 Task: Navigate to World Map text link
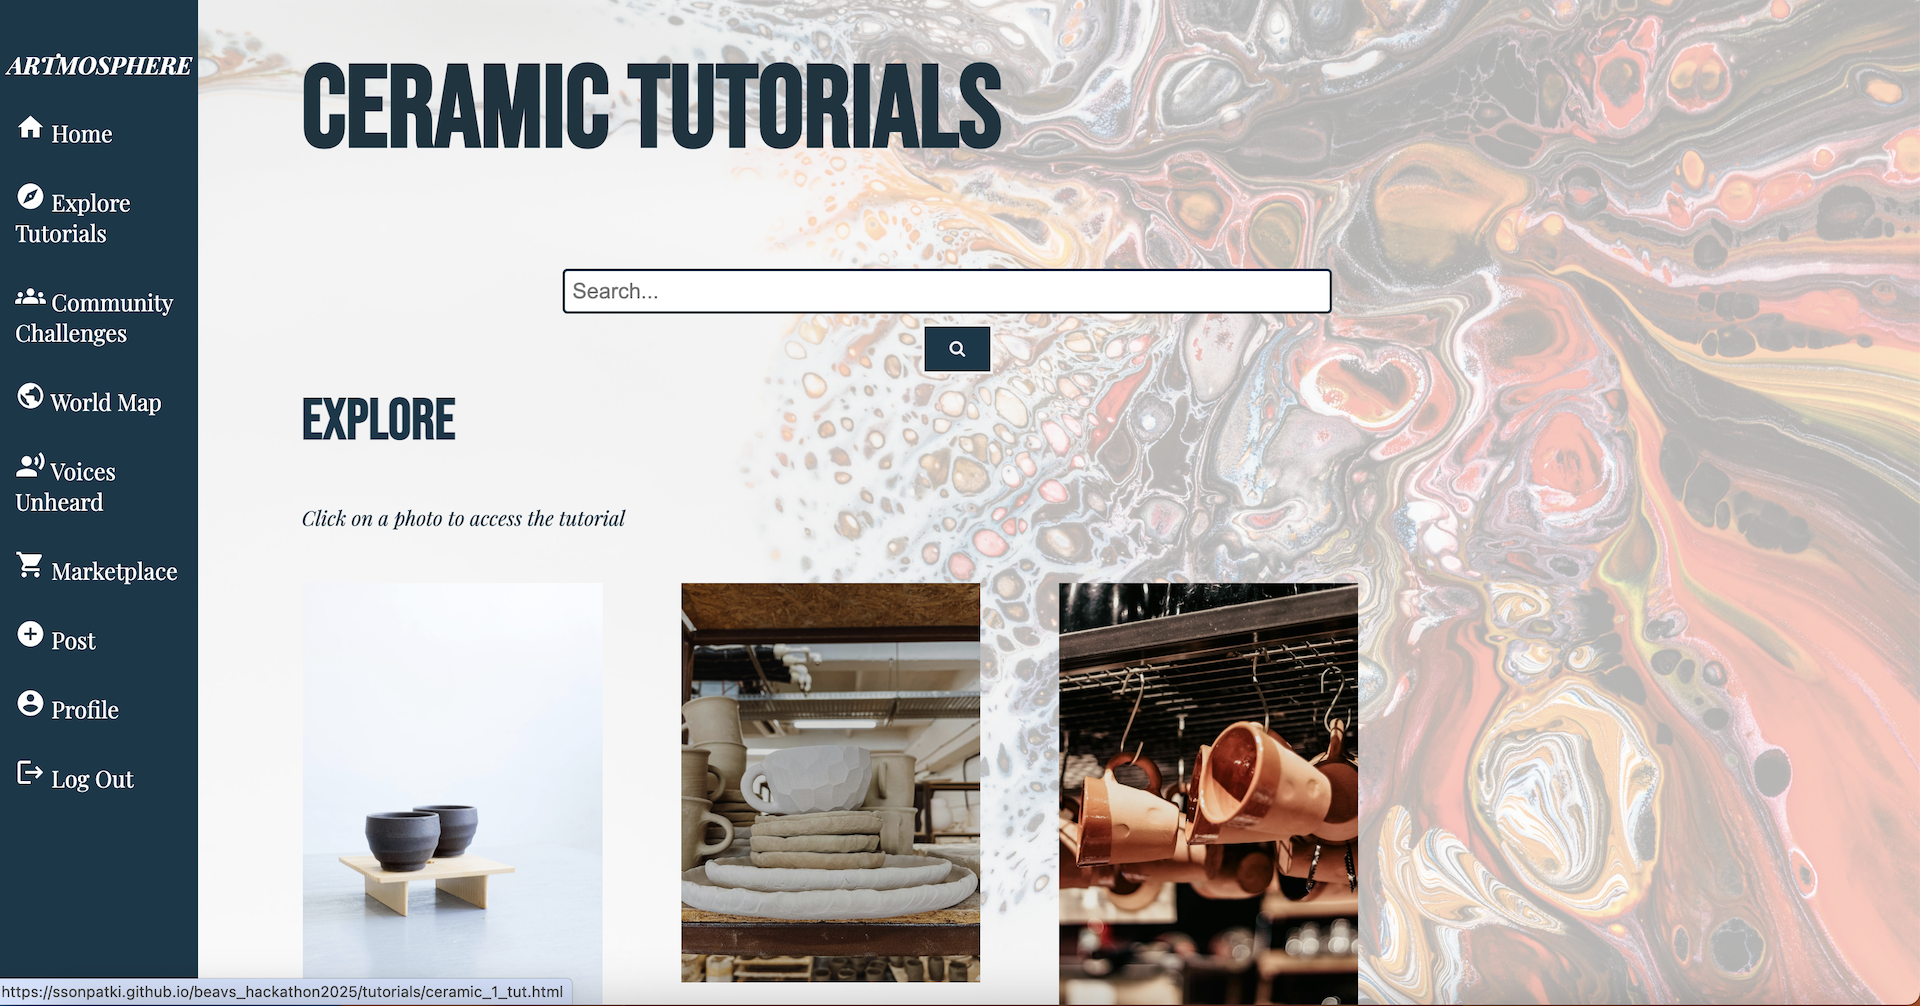pyautogui.click(x=106, y=403)
